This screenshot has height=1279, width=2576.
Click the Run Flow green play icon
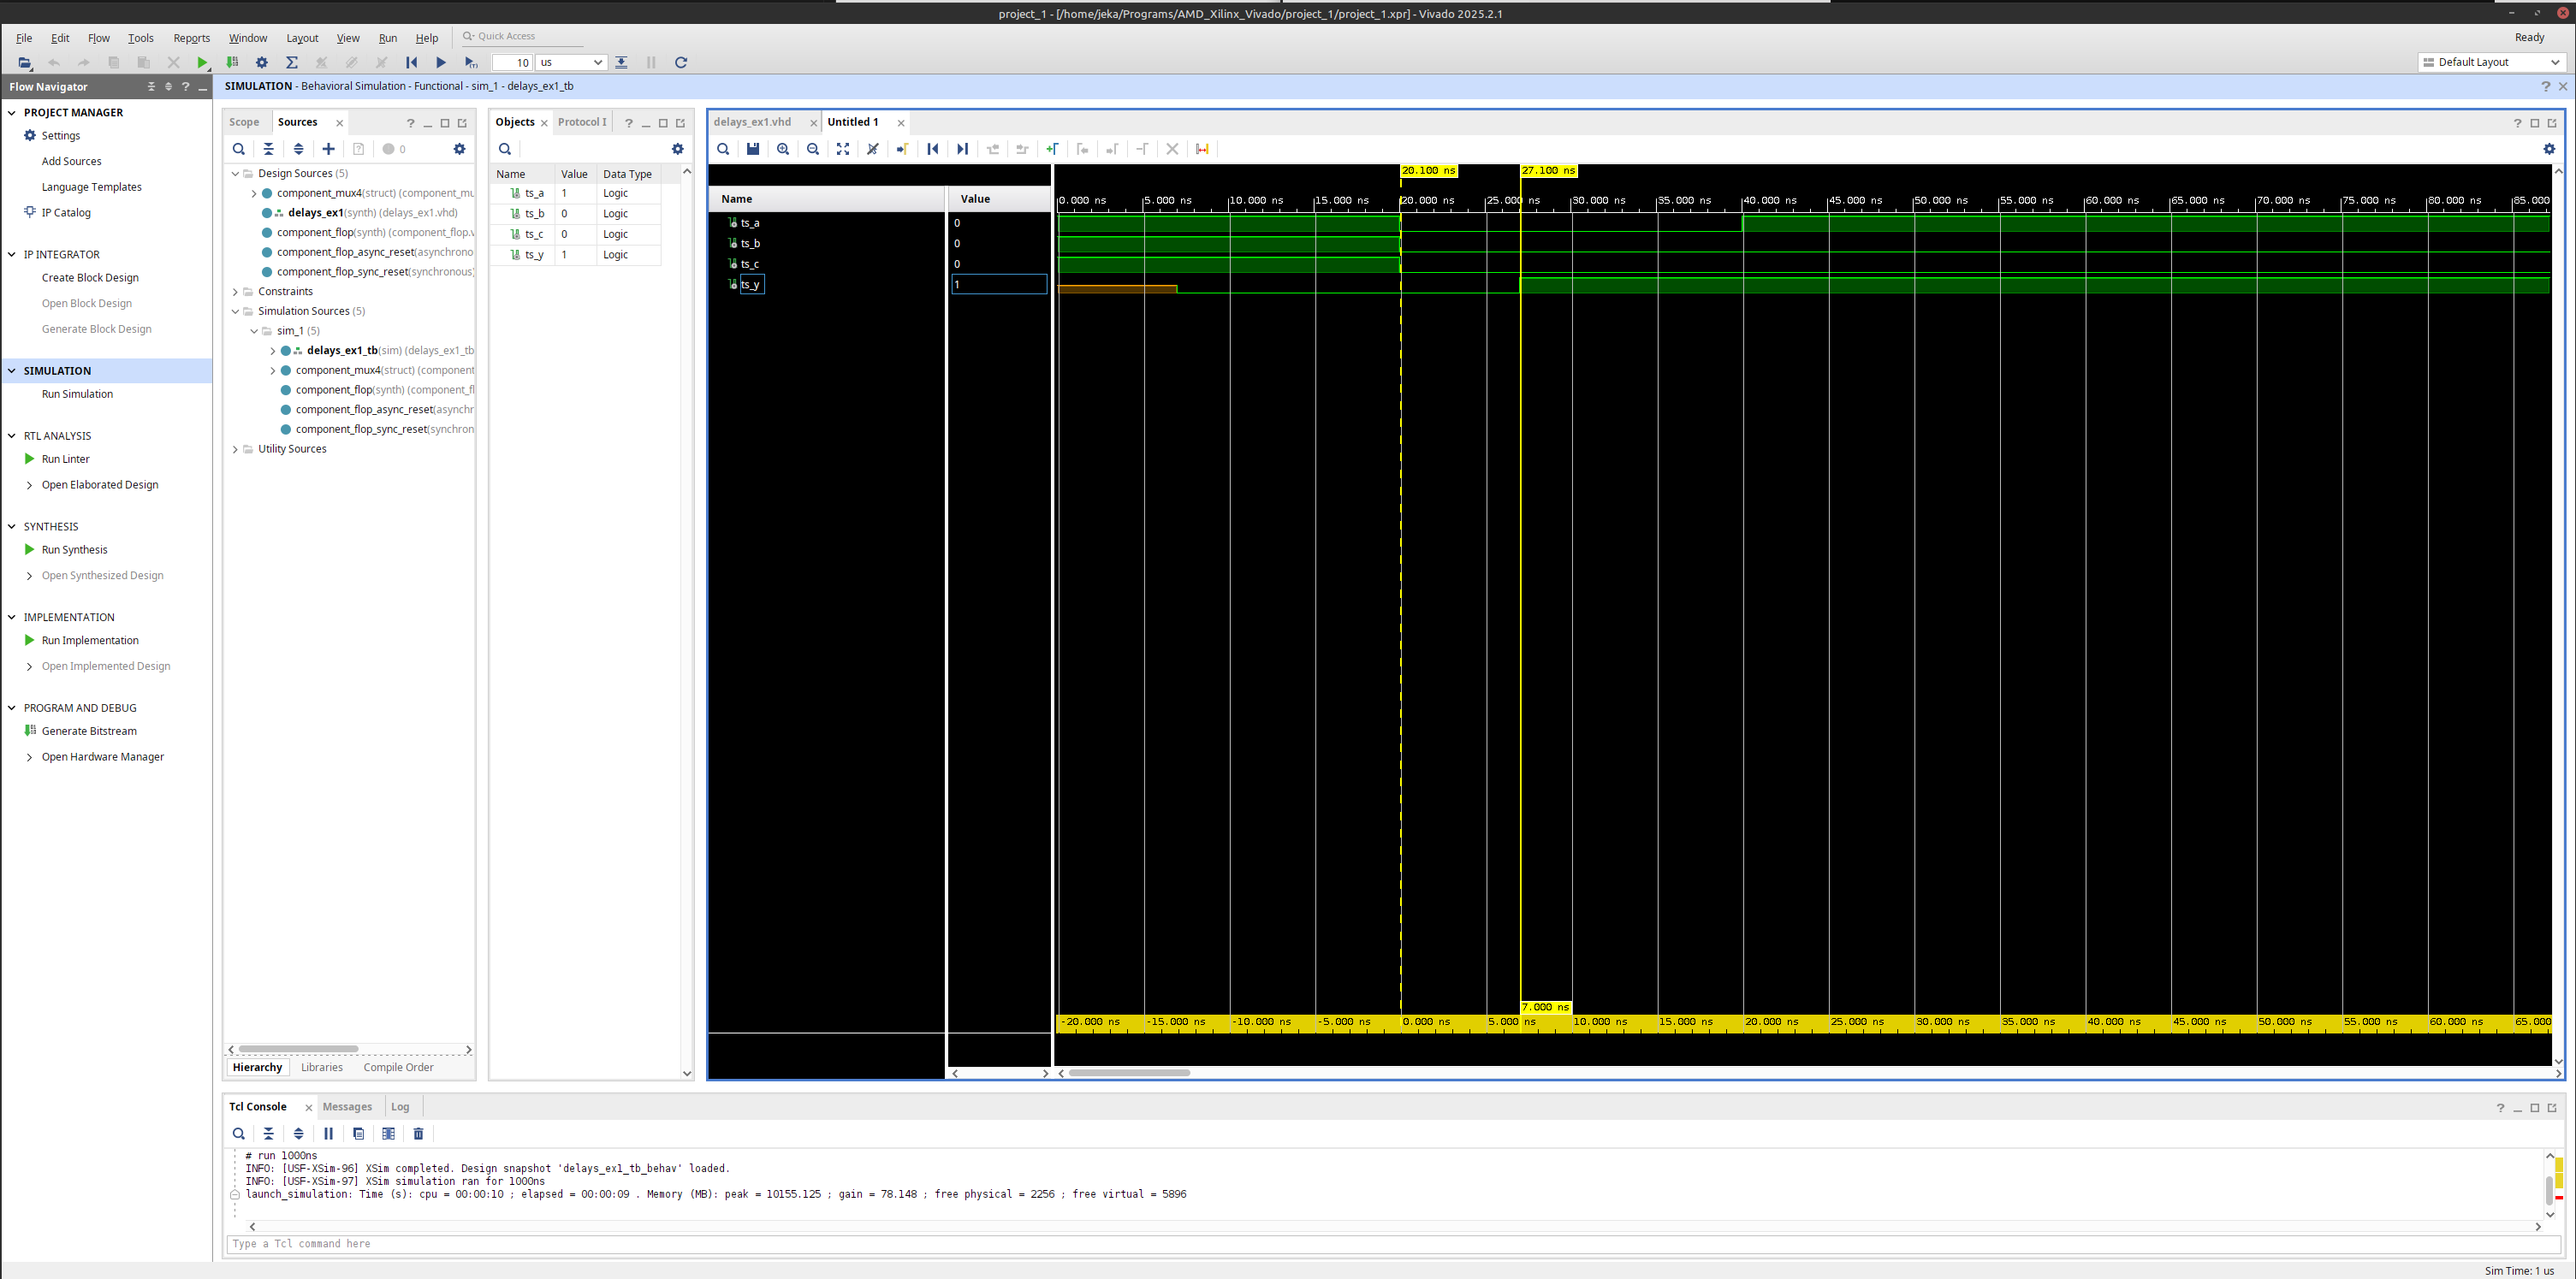click(202, 63)
